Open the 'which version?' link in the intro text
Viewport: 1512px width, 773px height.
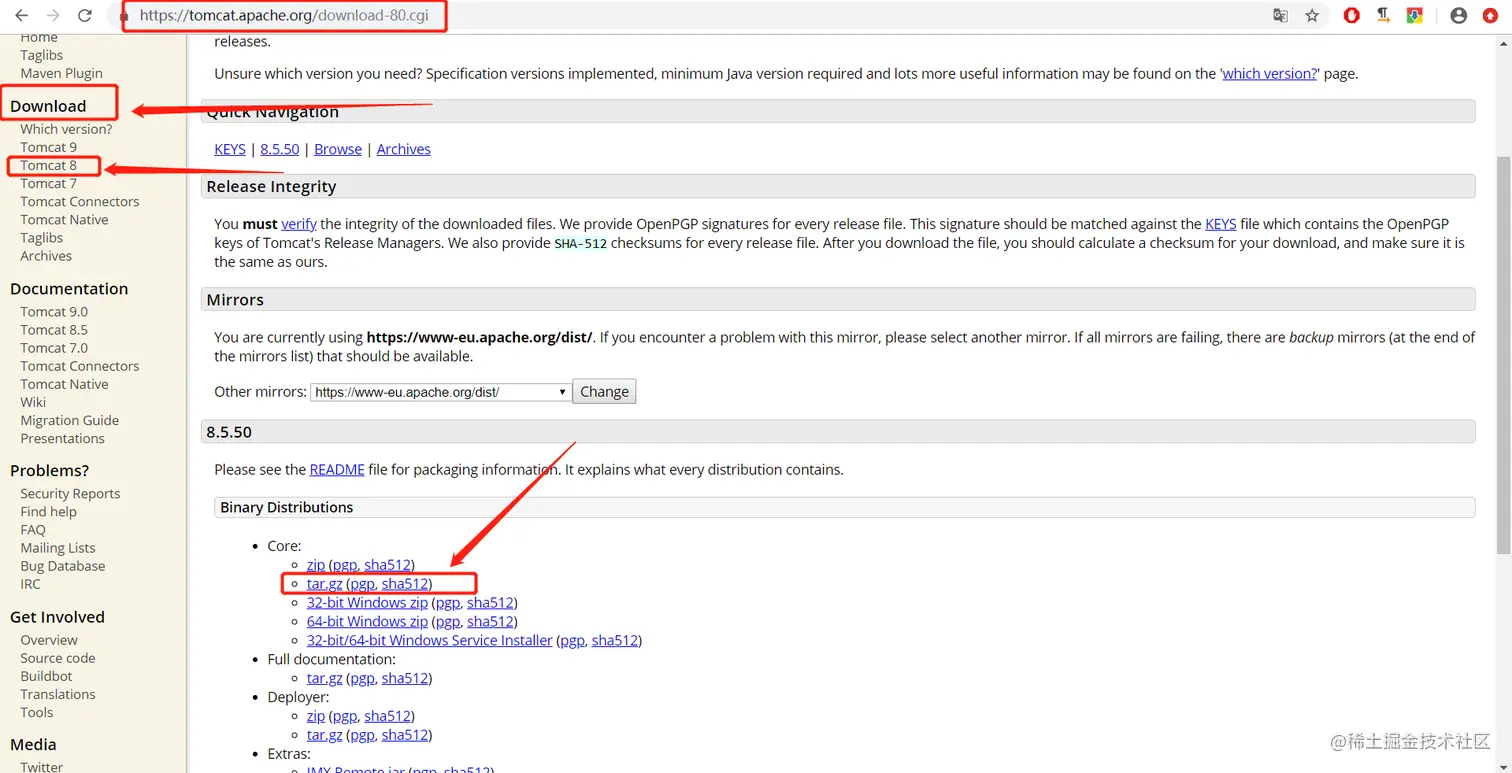1270,74
